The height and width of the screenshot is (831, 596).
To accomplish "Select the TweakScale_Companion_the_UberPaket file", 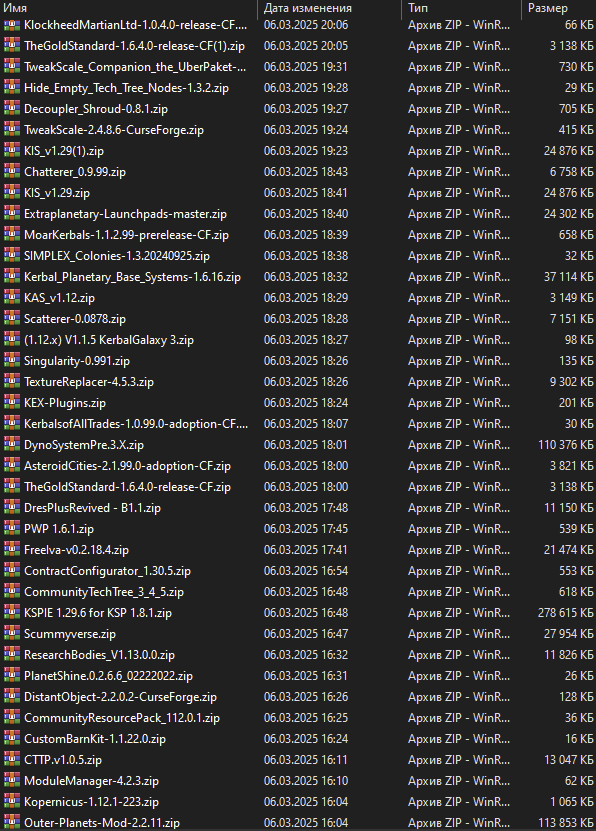I will (135, 67).
